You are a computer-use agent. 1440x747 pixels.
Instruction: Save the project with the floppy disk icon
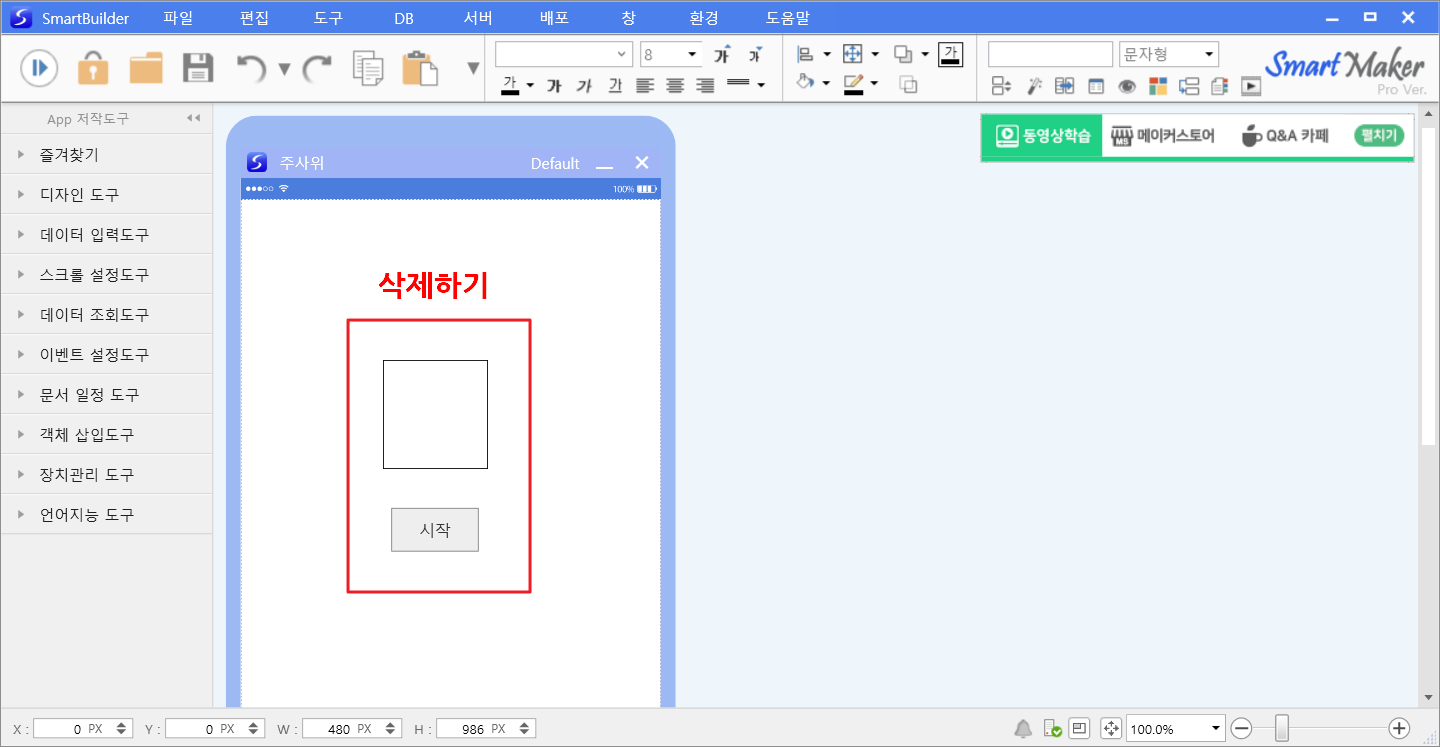pos(198,68)
